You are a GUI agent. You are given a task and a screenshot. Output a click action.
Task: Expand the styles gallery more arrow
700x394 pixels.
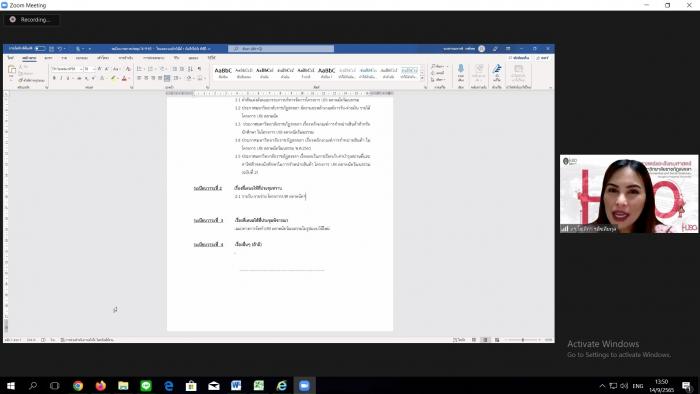tap(422, 79)
